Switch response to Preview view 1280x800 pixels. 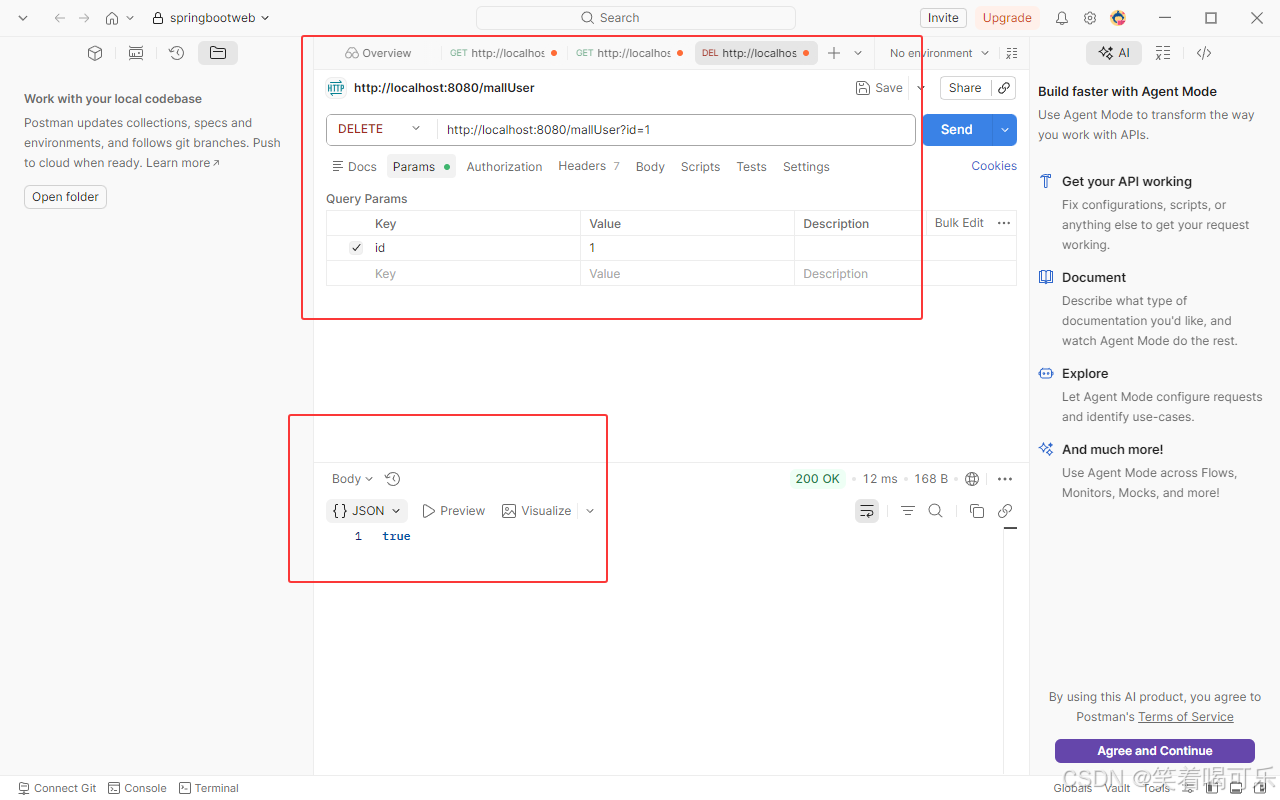(x=454, y=511)
